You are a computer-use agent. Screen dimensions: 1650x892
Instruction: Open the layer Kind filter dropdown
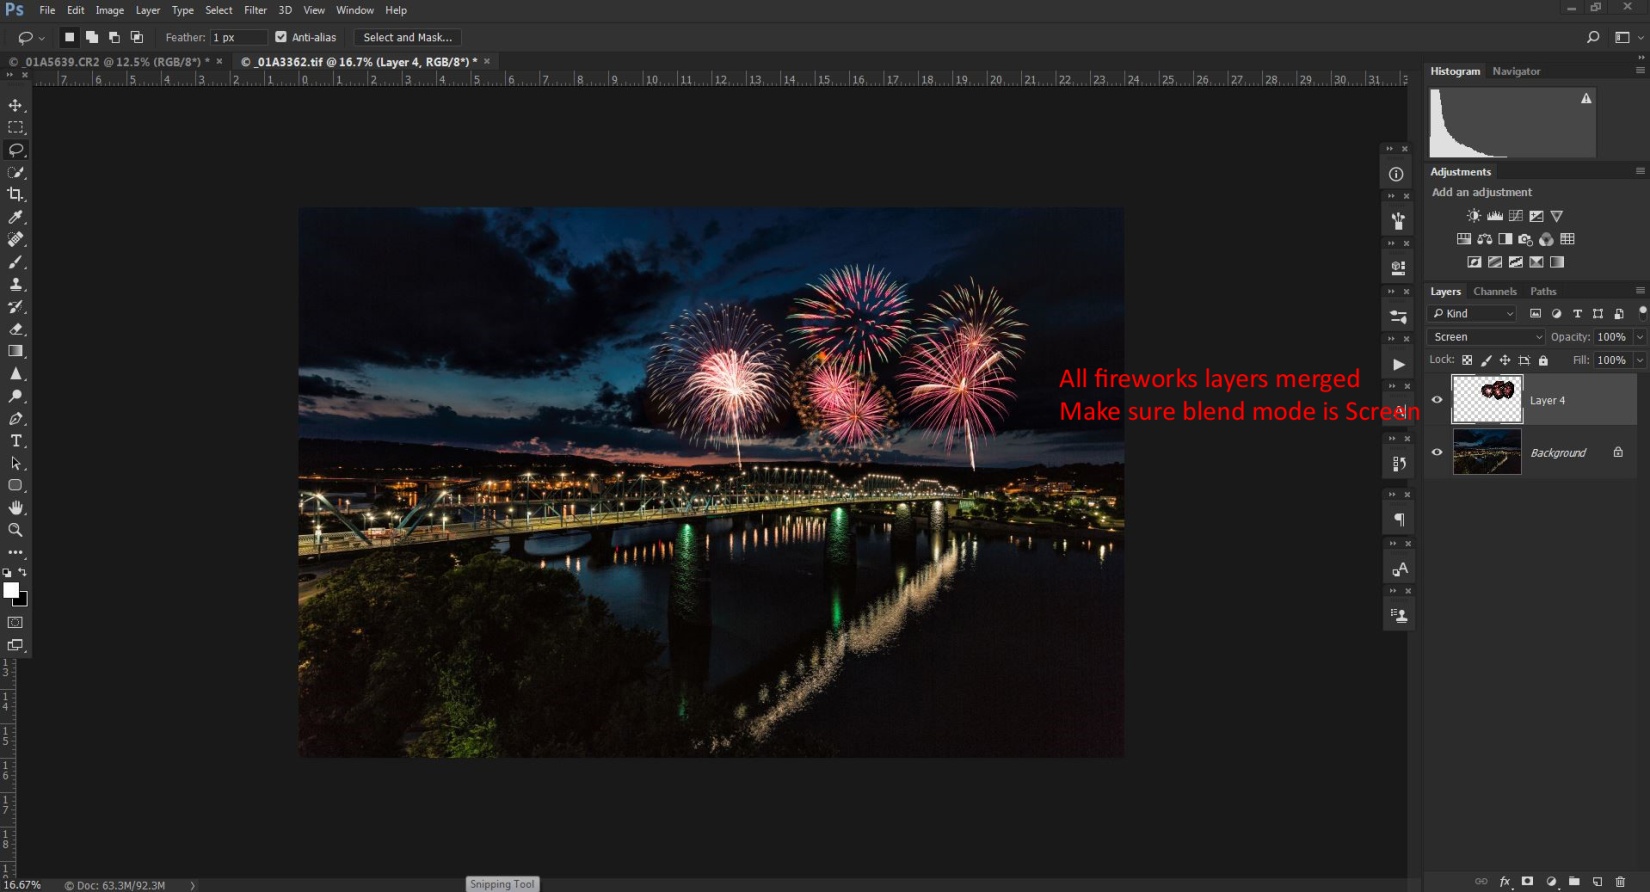tap(1472, 314)
